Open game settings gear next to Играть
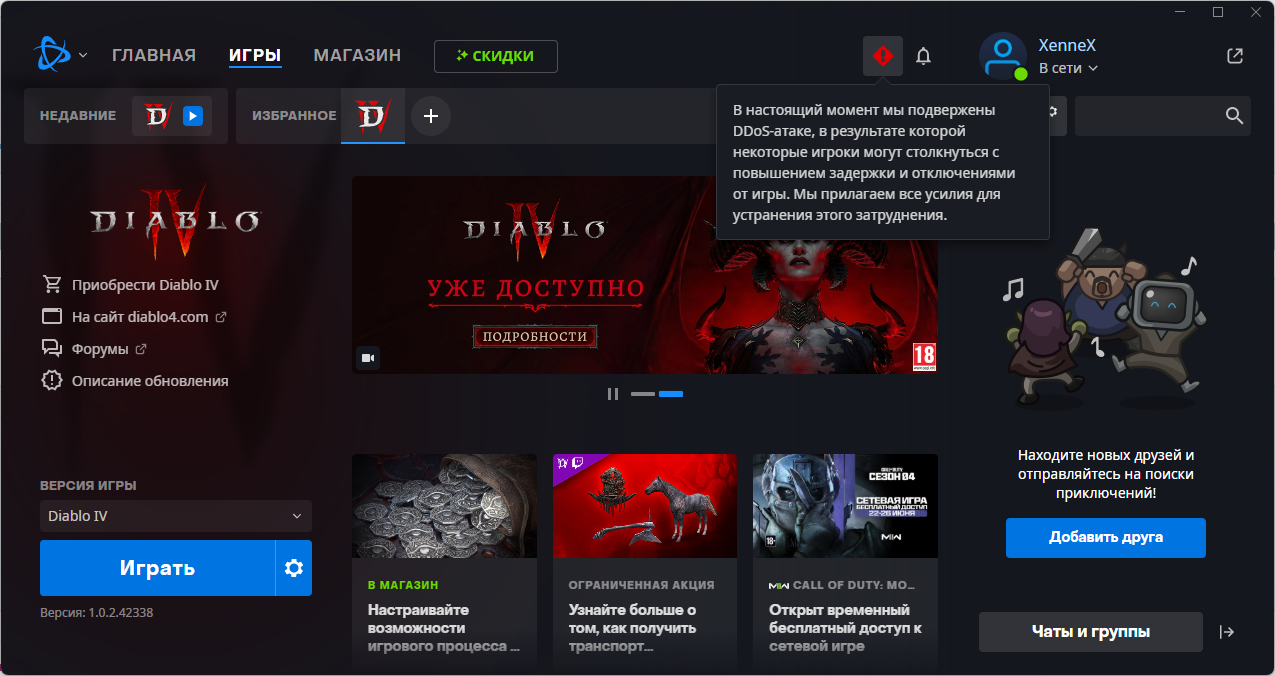The width and height of the screenshot is (1275, 676). click(x=294, y=568)
